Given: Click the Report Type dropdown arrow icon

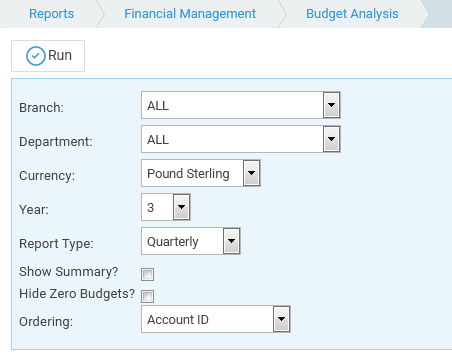Looking at the screenshot, I should coord(231,241).
